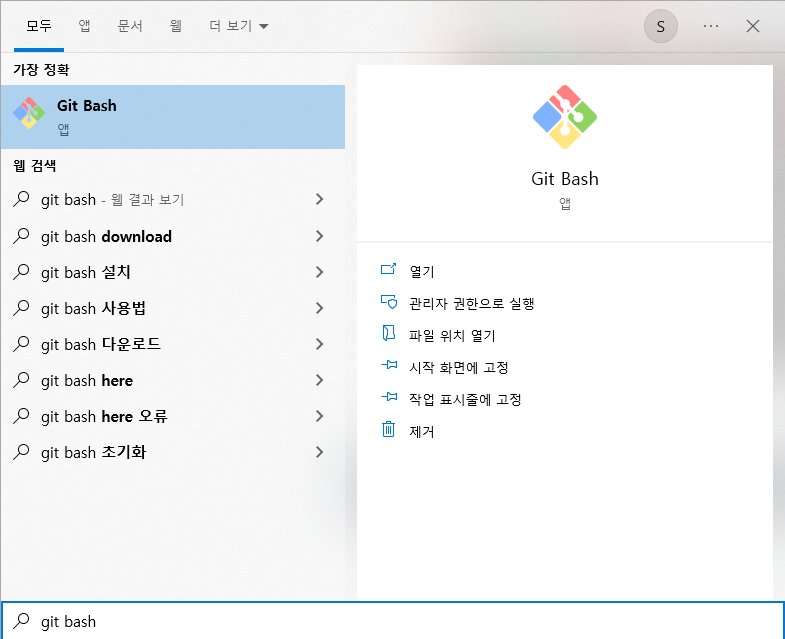The width and height of the screenshot is (785, 639).
Task: Click search icon beside 'git bash download'
Action: pos(21,235)
